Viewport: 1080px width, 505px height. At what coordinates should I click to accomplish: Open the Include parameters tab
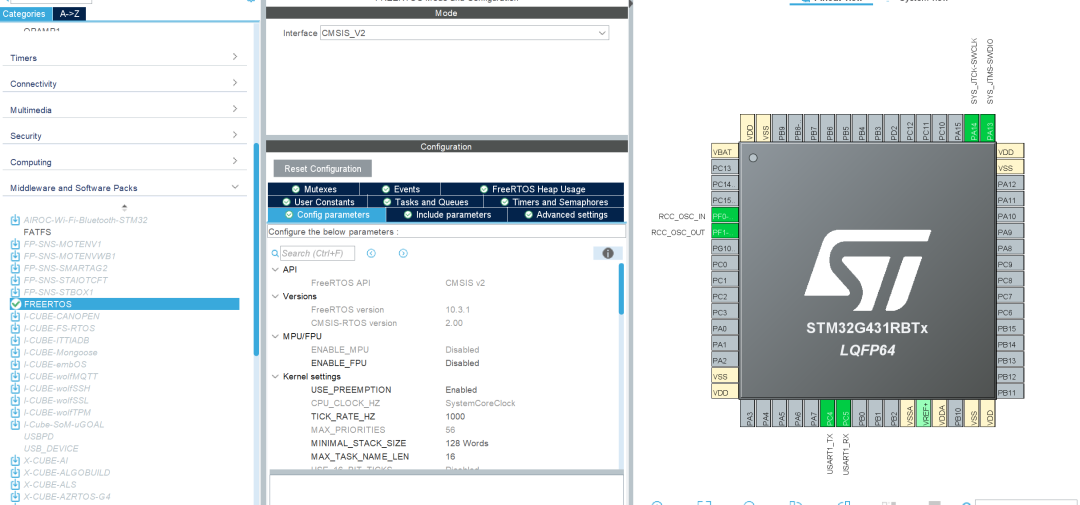(x=447, y=215)
